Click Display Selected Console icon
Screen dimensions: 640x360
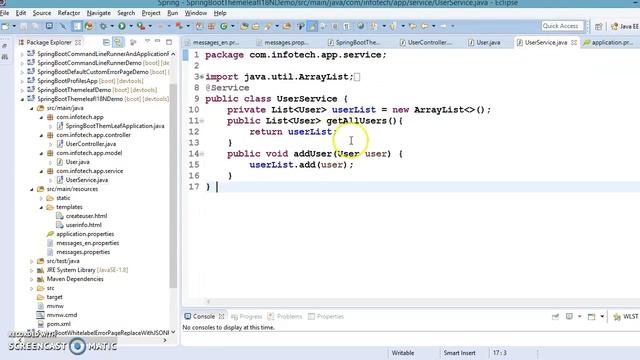[569, 317]
